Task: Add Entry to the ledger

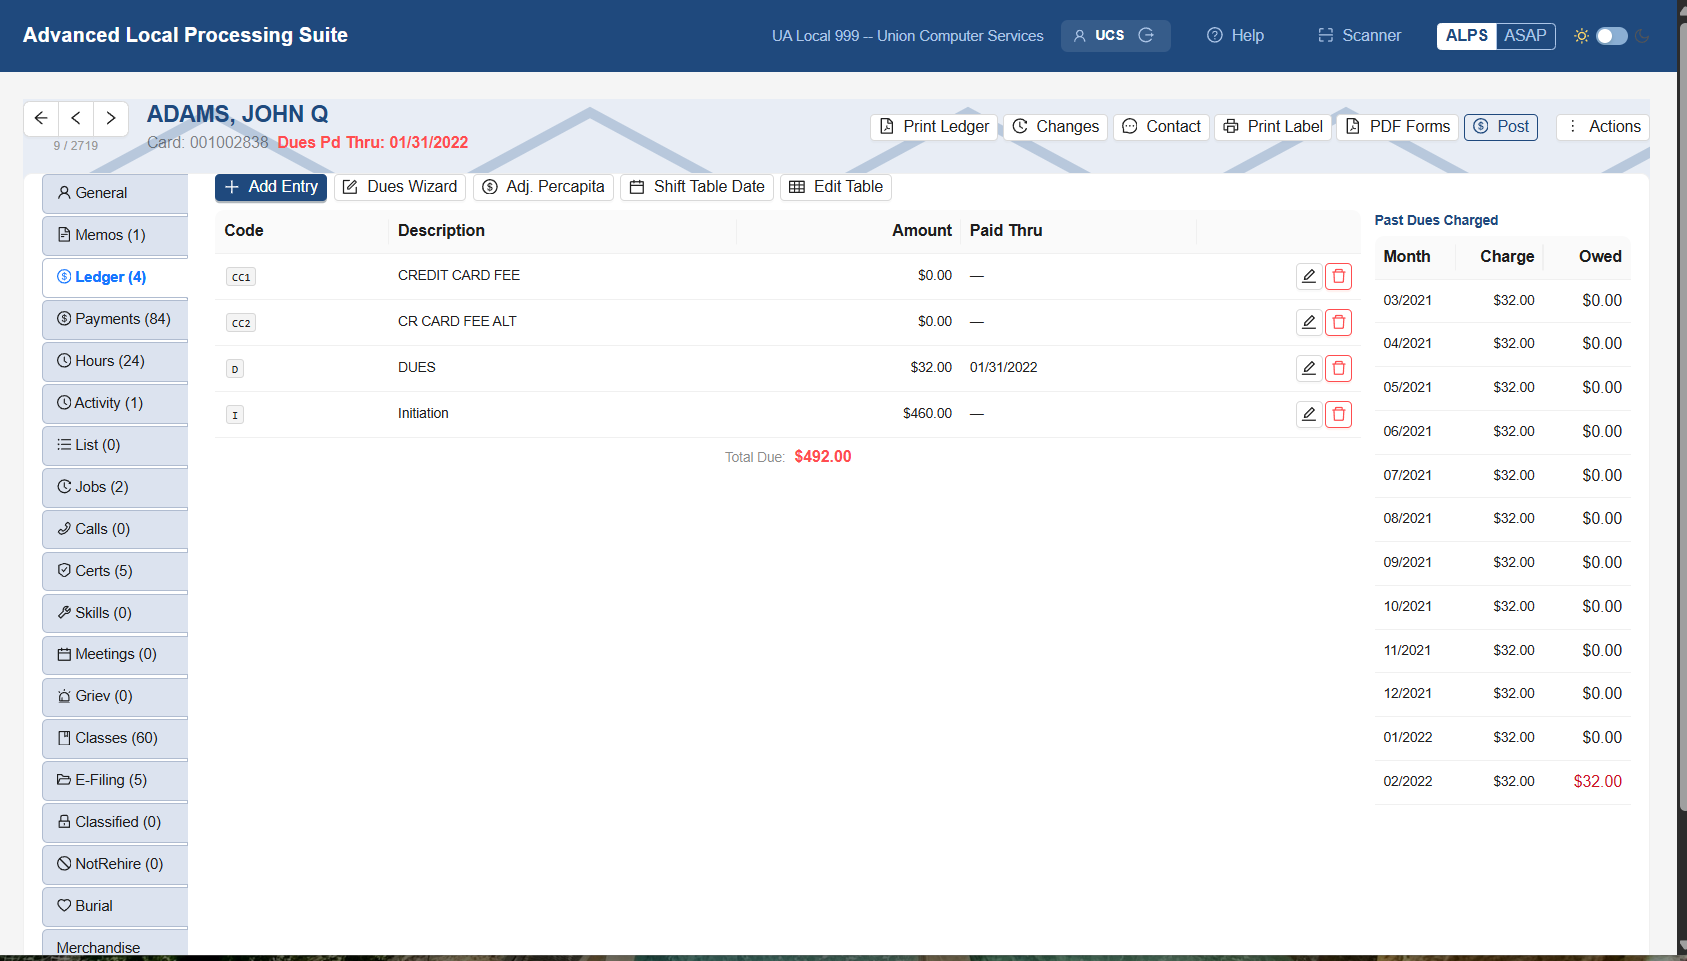Action: tap(271, 187)
